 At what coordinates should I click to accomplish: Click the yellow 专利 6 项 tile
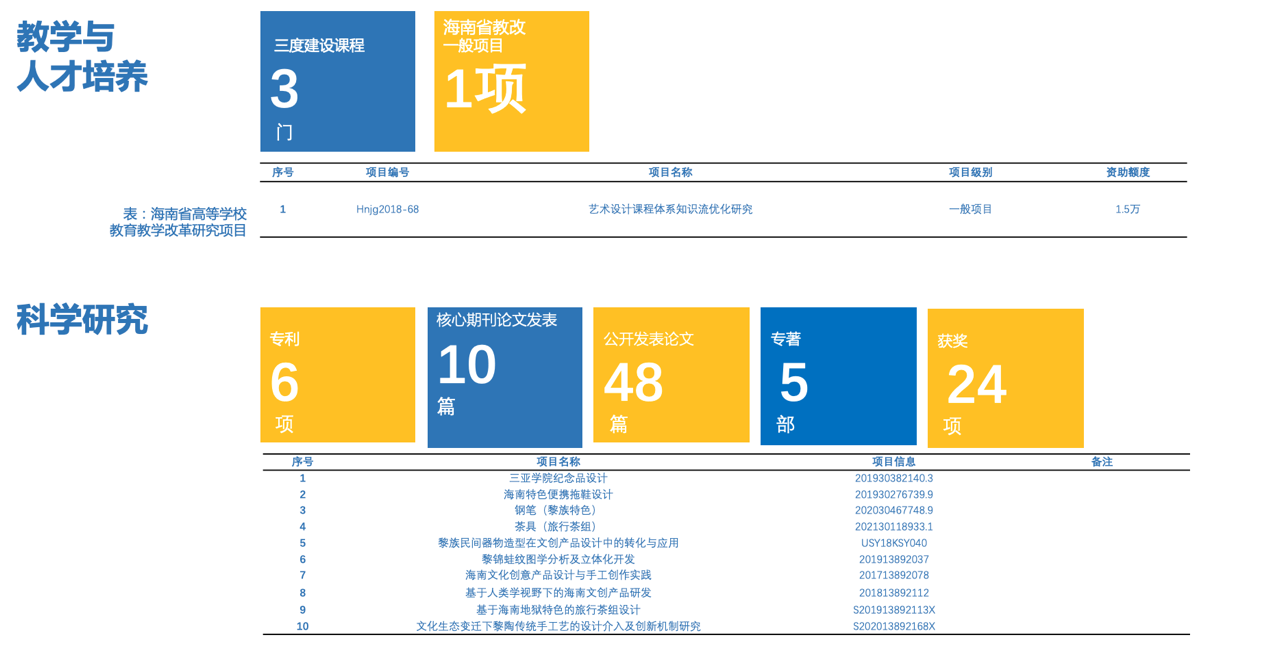(x=337, y=375)
